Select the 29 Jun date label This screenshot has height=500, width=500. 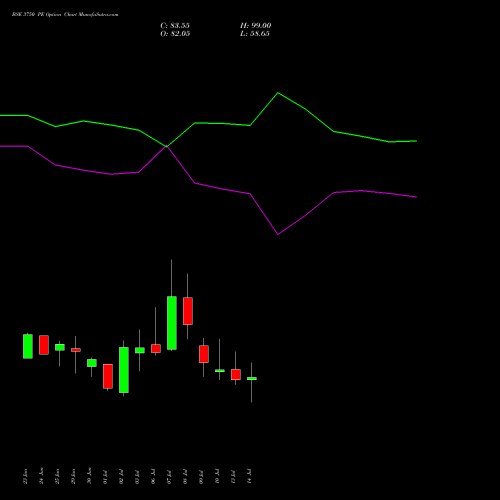point(73,476)
